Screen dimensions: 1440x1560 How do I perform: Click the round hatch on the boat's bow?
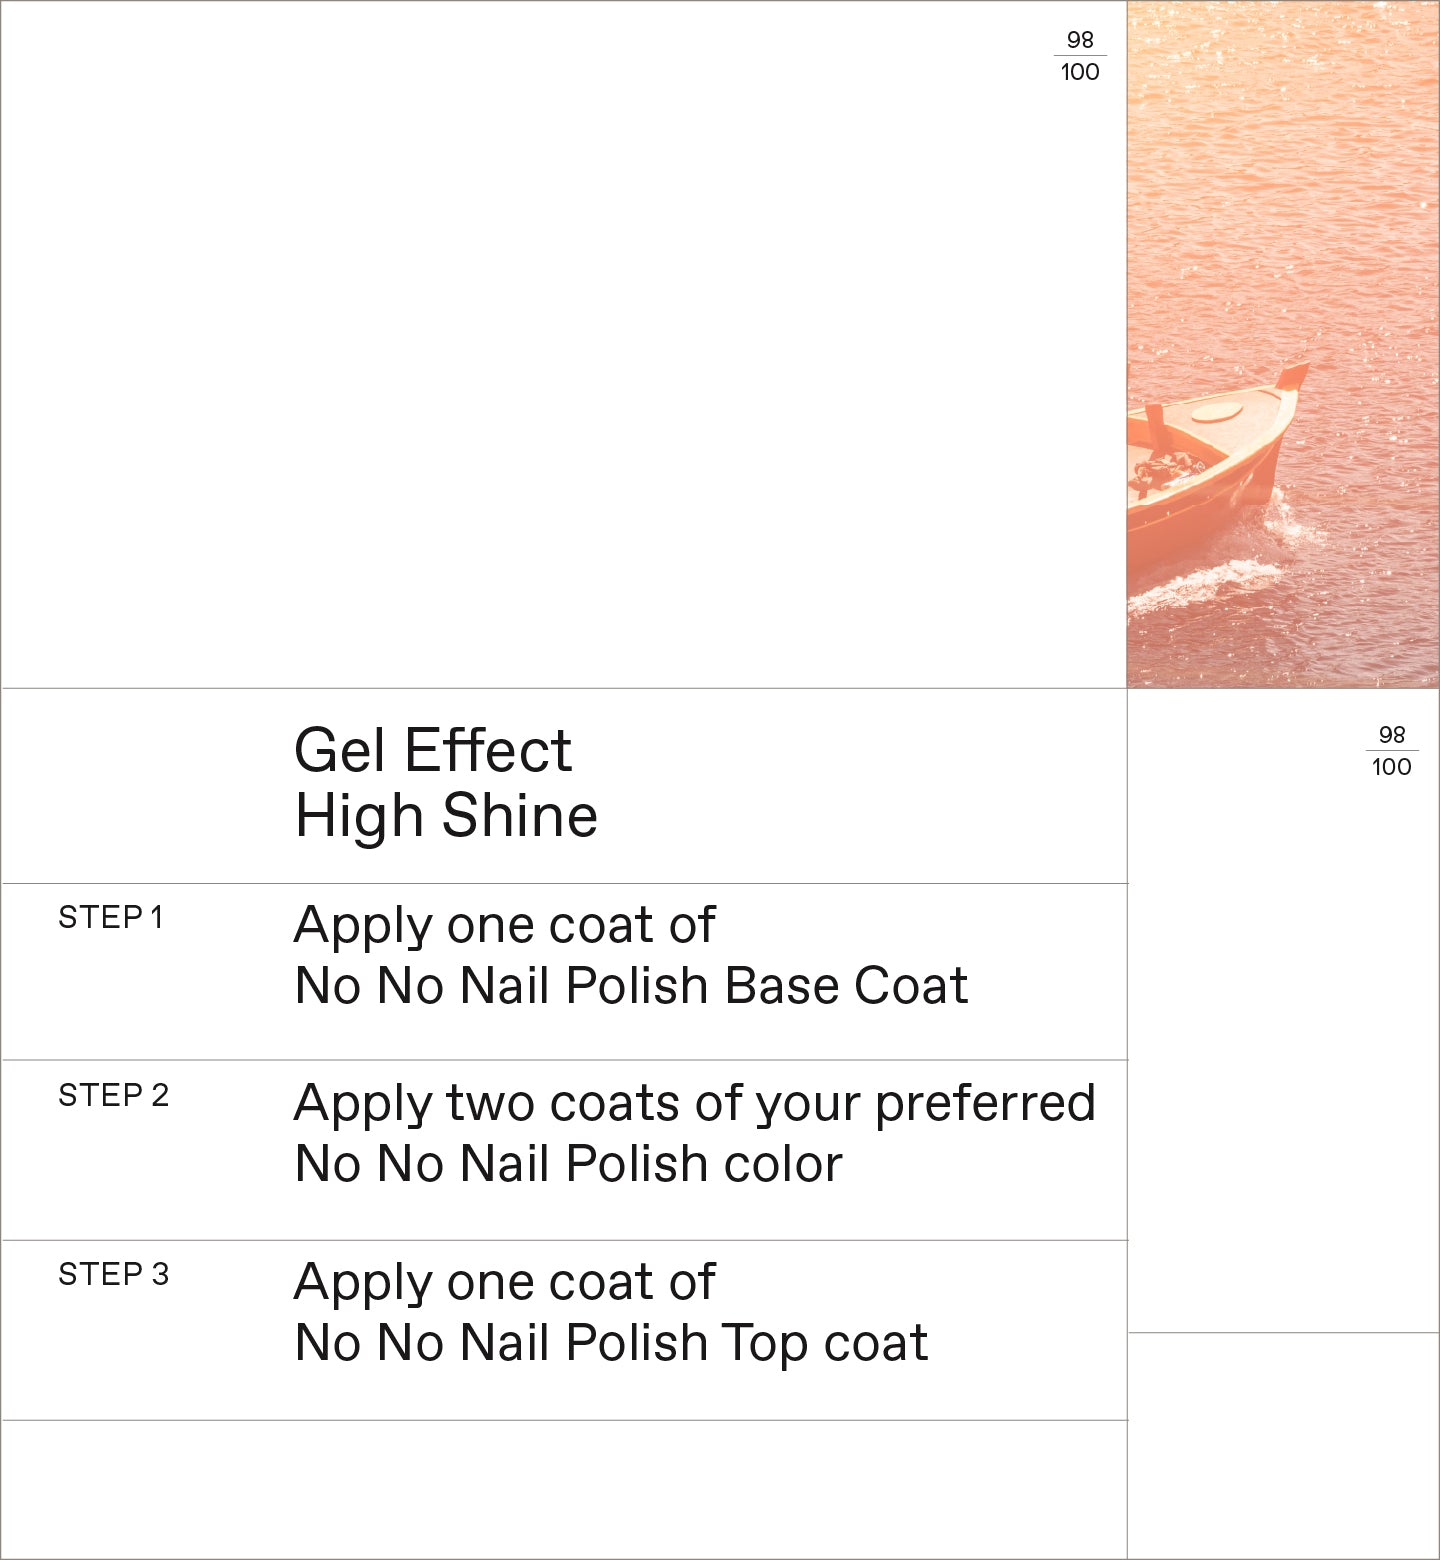1215,411
